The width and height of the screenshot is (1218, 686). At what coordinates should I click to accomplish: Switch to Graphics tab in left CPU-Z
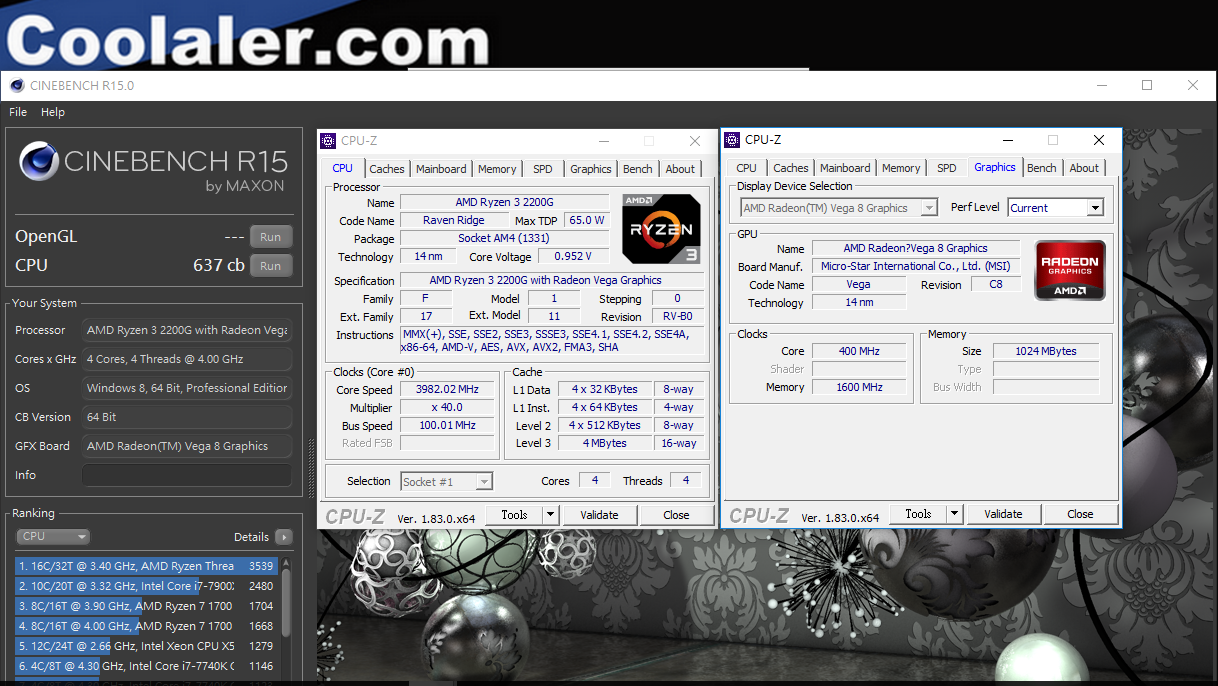click(591, 169)
